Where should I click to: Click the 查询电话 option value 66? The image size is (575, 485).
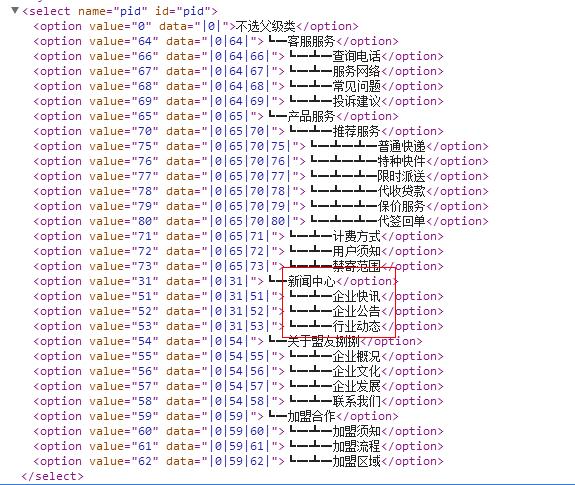pyautogui.click(x=238, y=56)
